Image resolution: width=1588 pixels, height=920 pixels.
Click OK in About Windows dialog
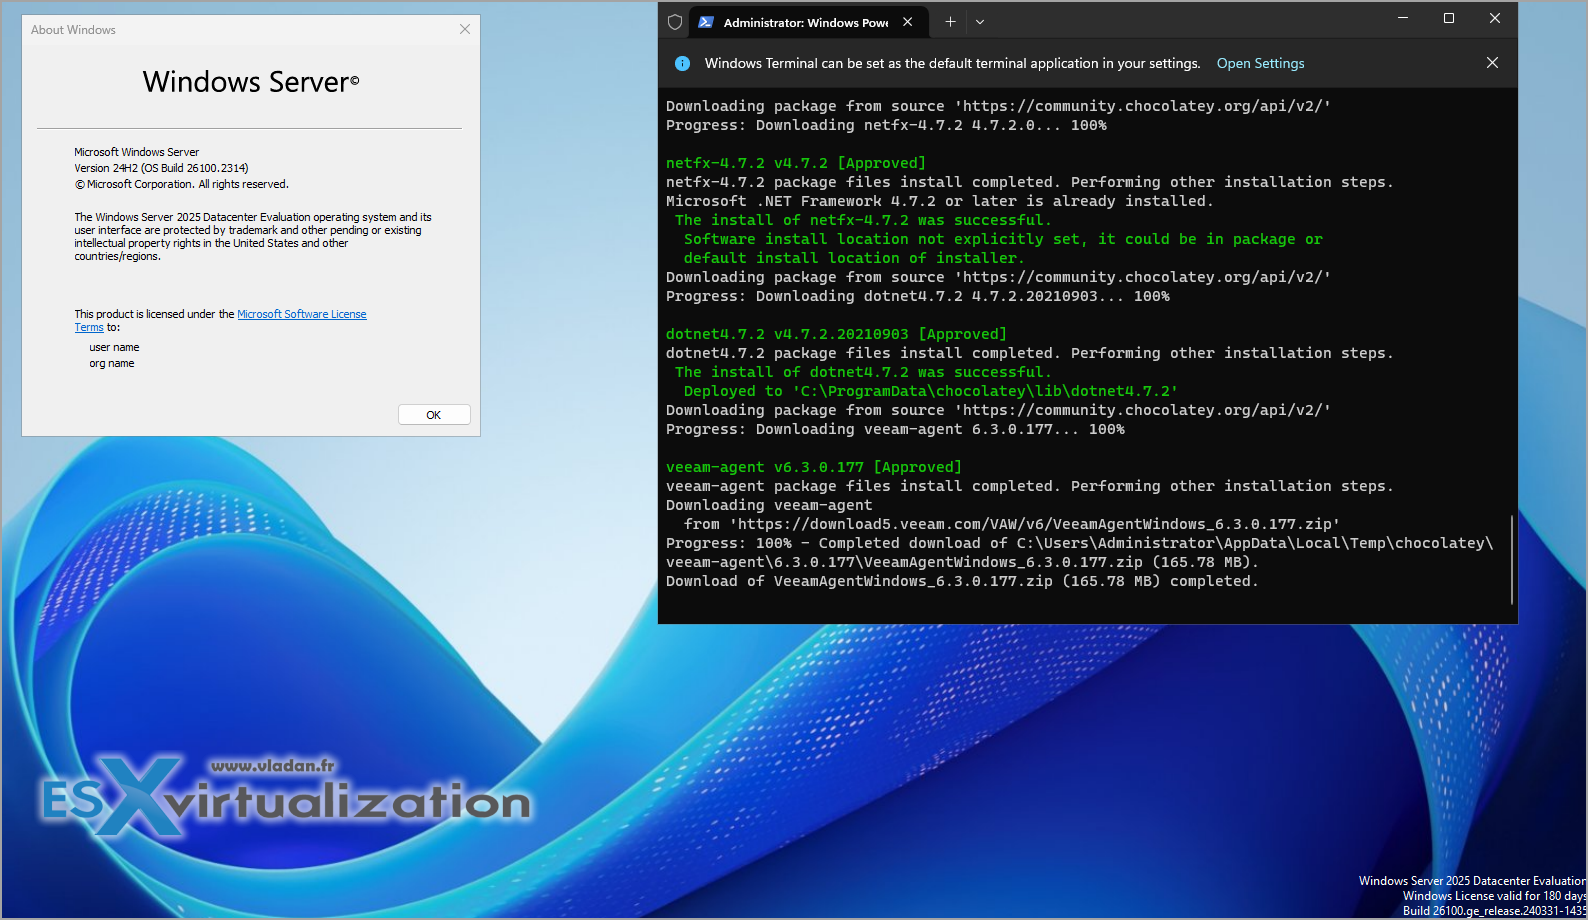[434, 415]
